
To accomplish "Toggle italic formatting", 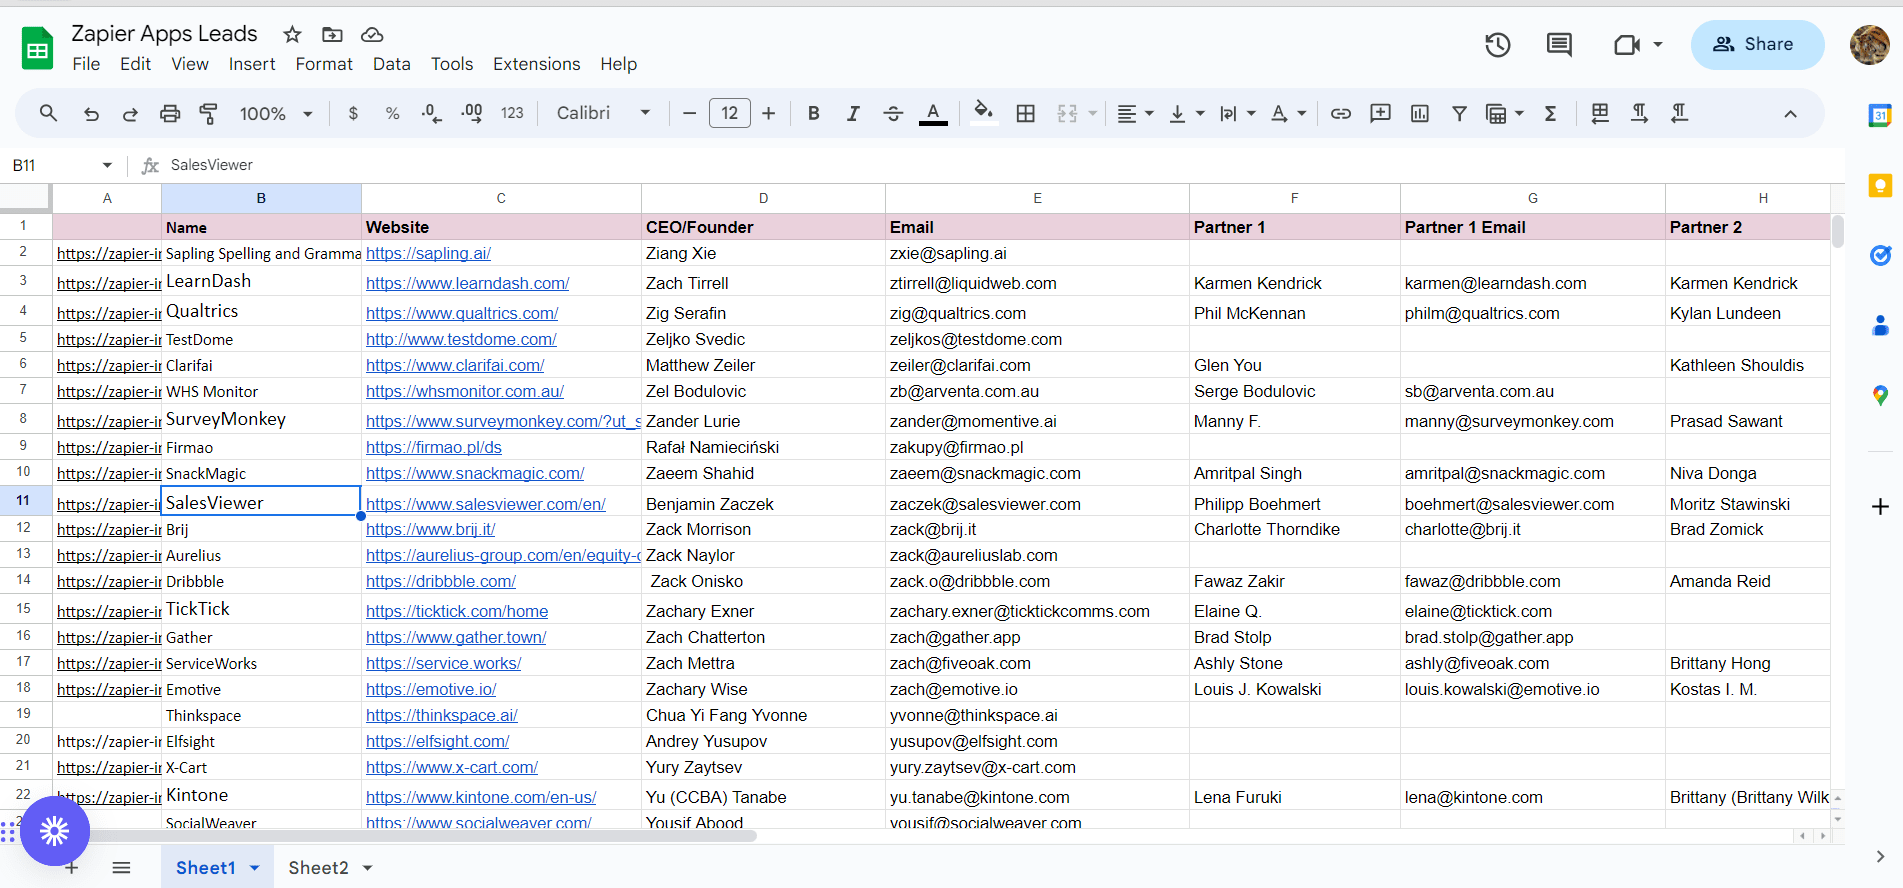I will (x=853, y=113).
